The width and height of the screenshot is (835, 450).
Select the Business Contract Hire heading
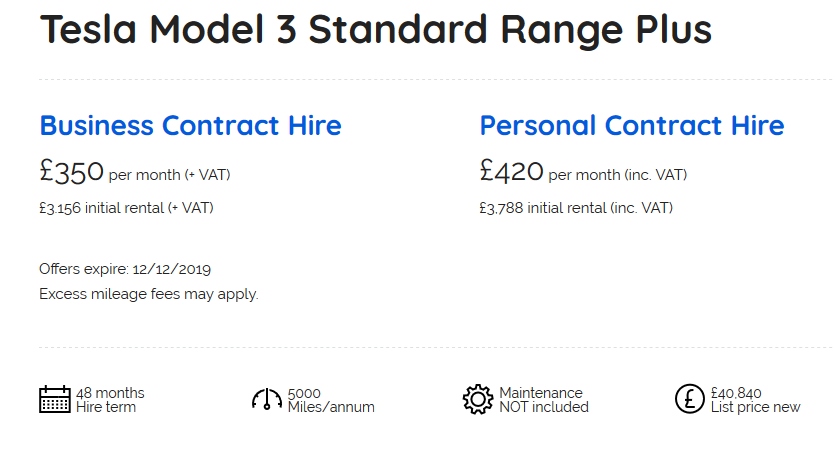(x=190, y=126)
